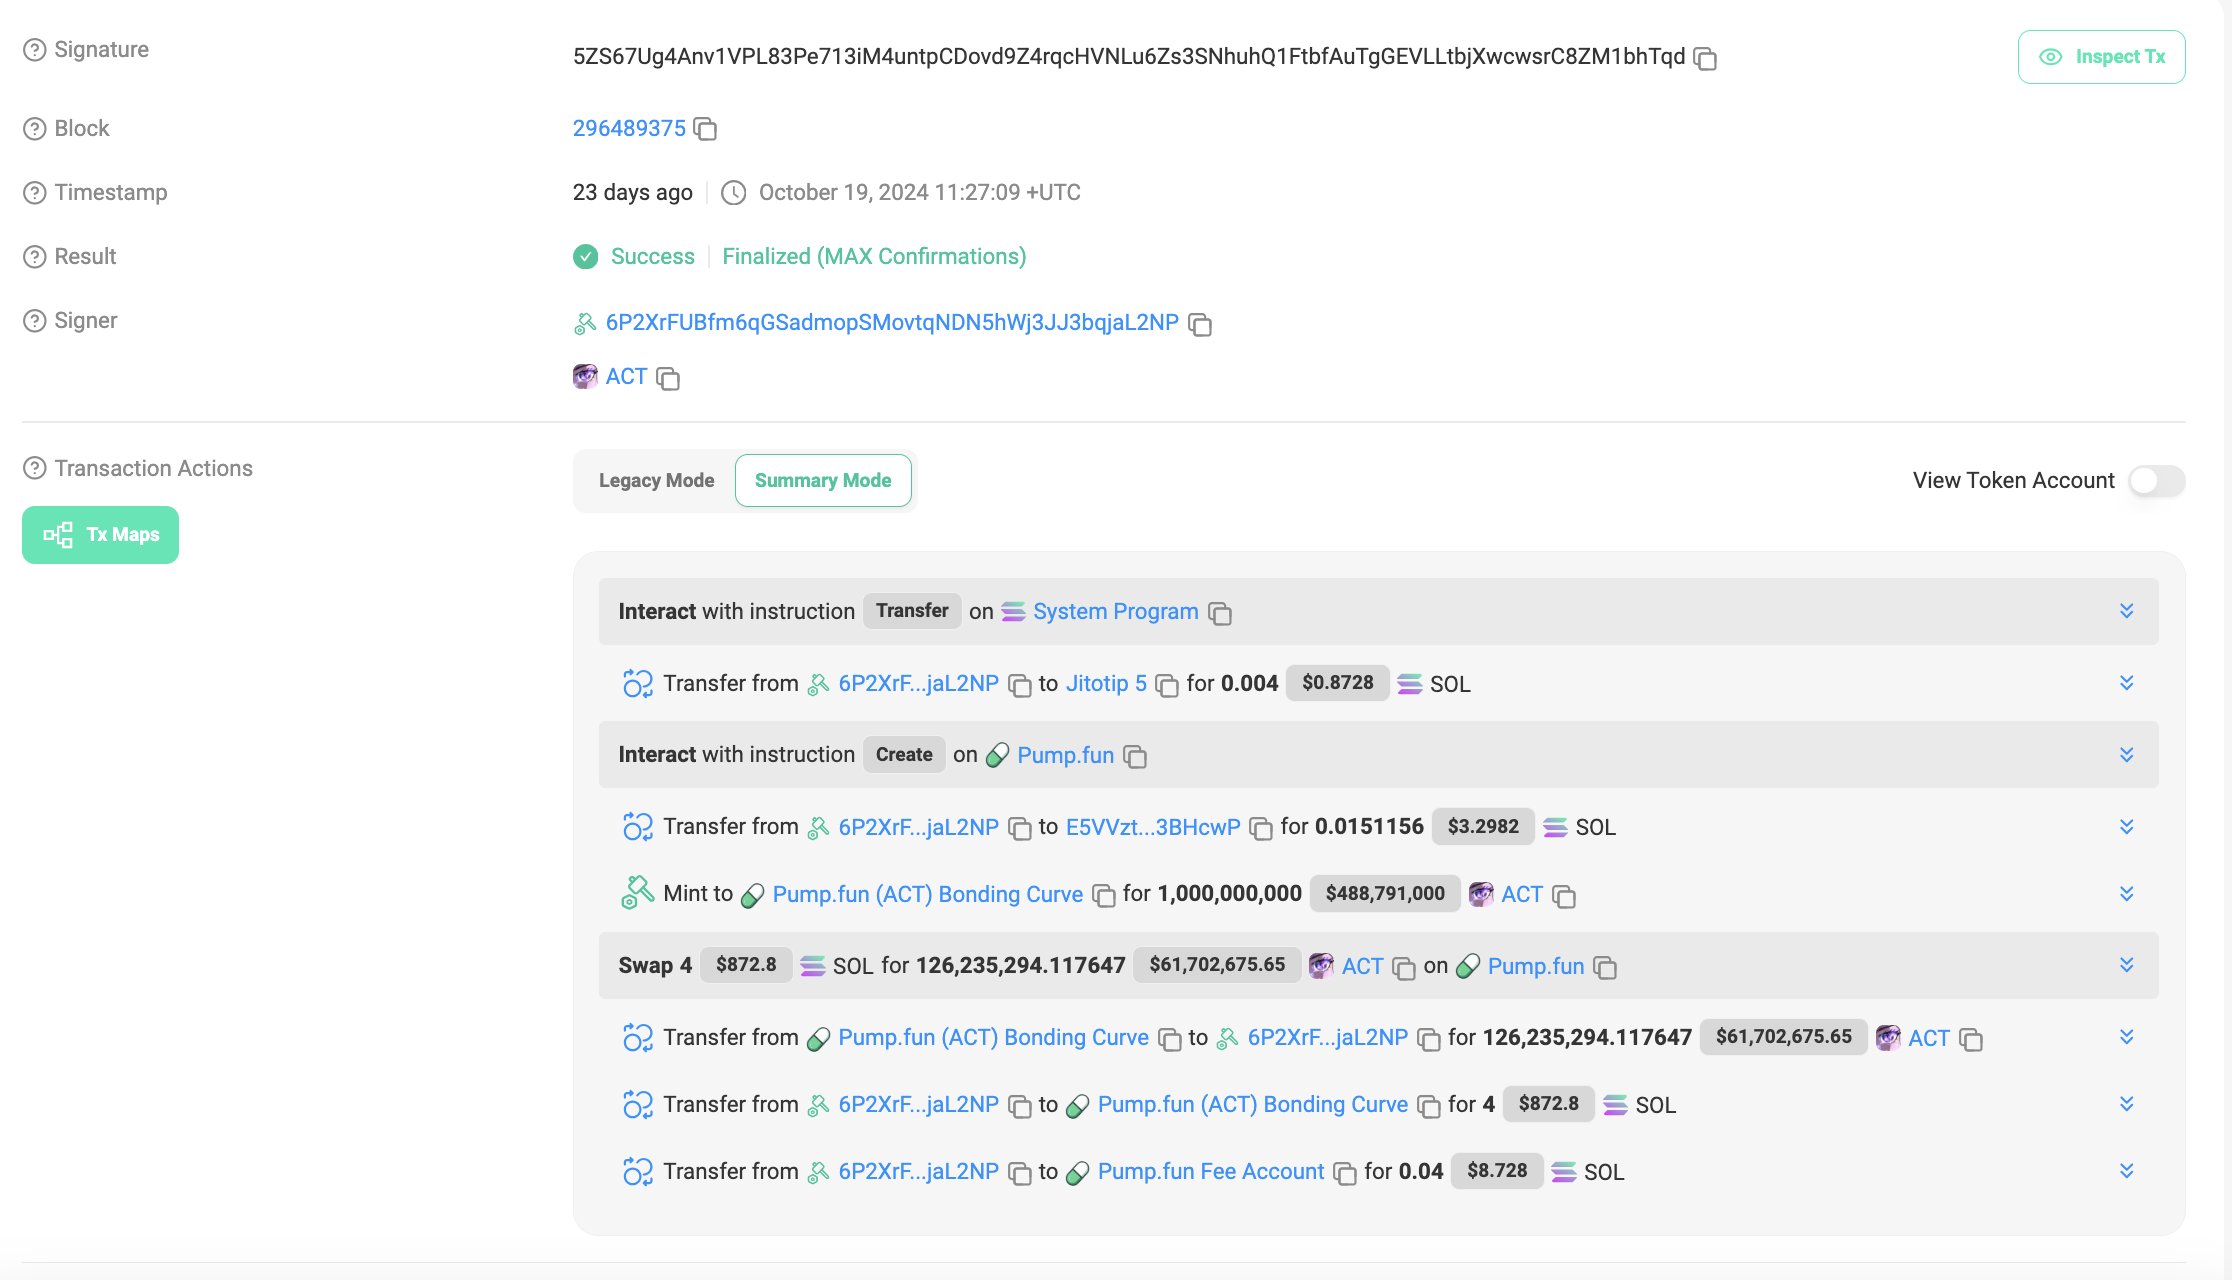Click the help icon beside Transaction Actions
Viewport: 2232px width, 1280px height.
pos(35,468)
